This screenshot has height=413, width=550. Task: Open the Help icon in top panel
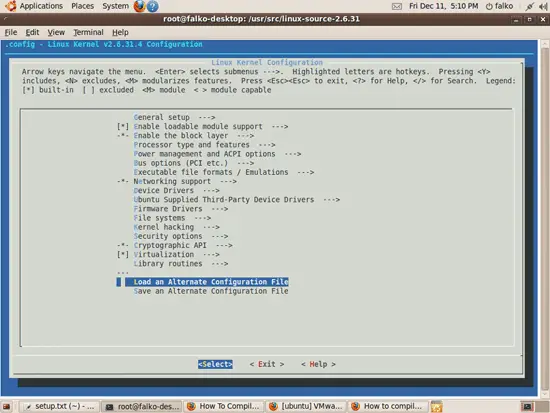point(153,6)
